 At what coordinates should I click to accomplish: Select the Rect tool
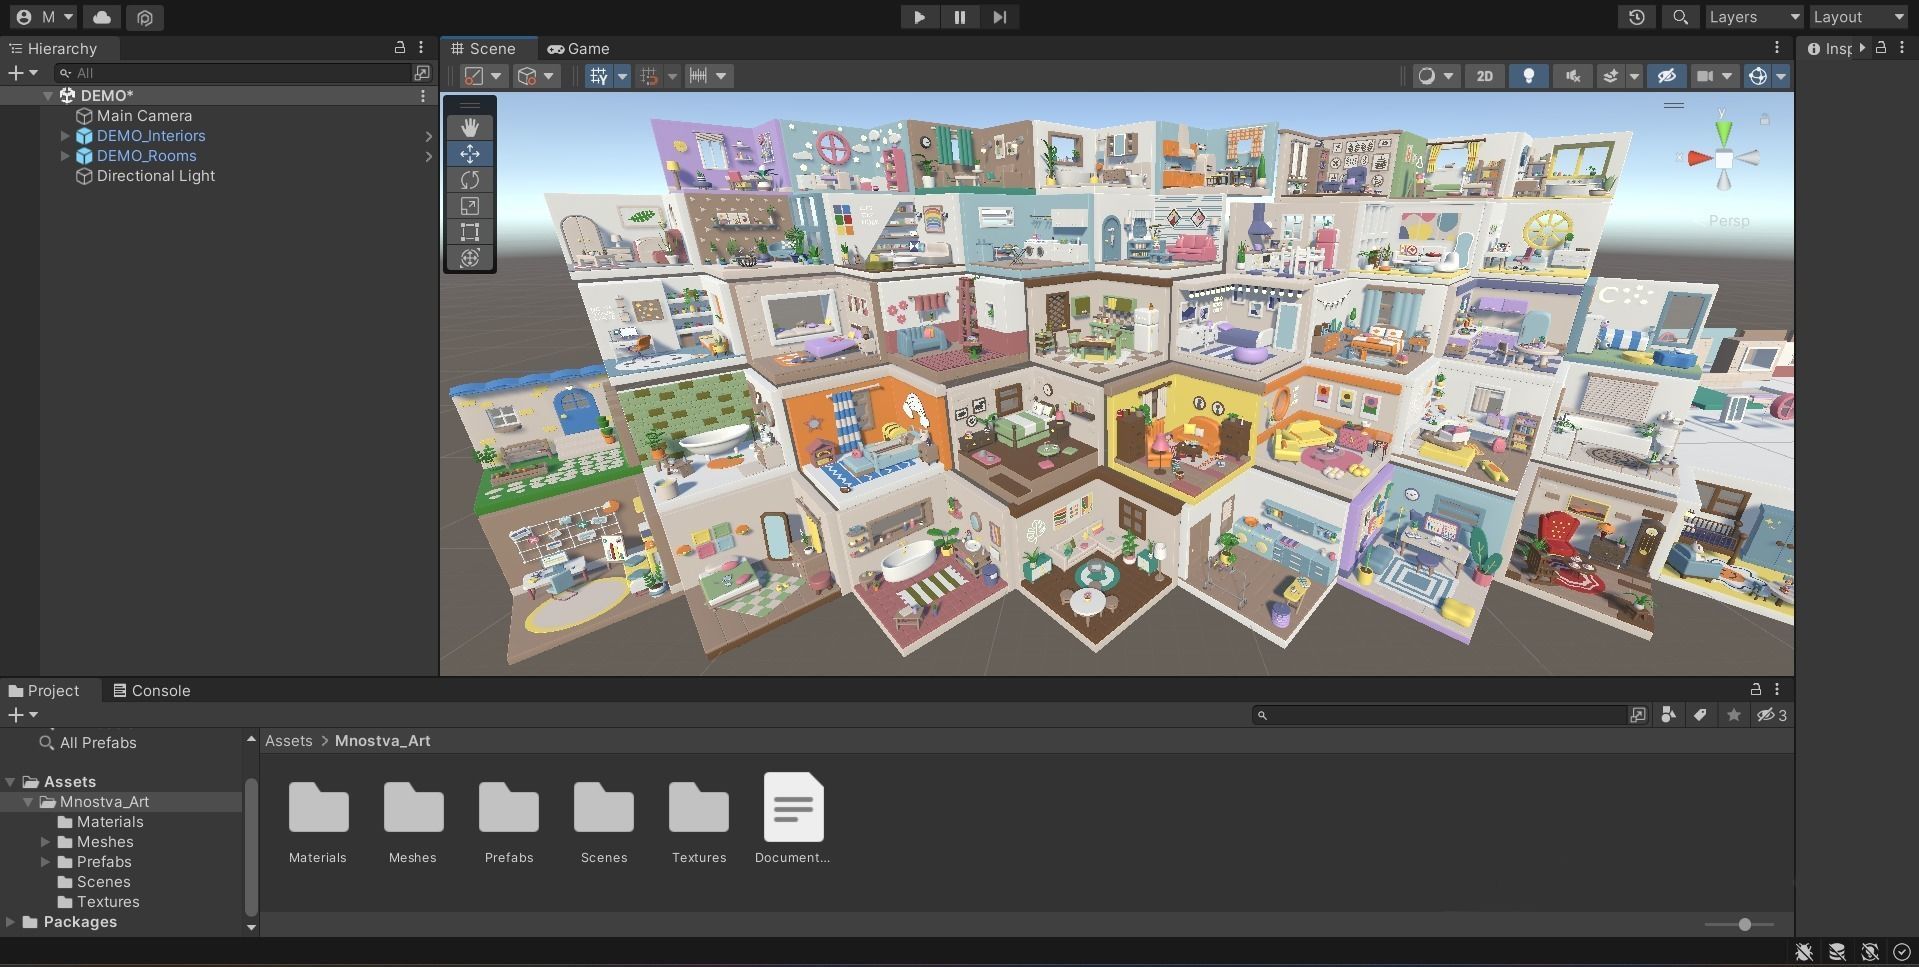point(470,232)
